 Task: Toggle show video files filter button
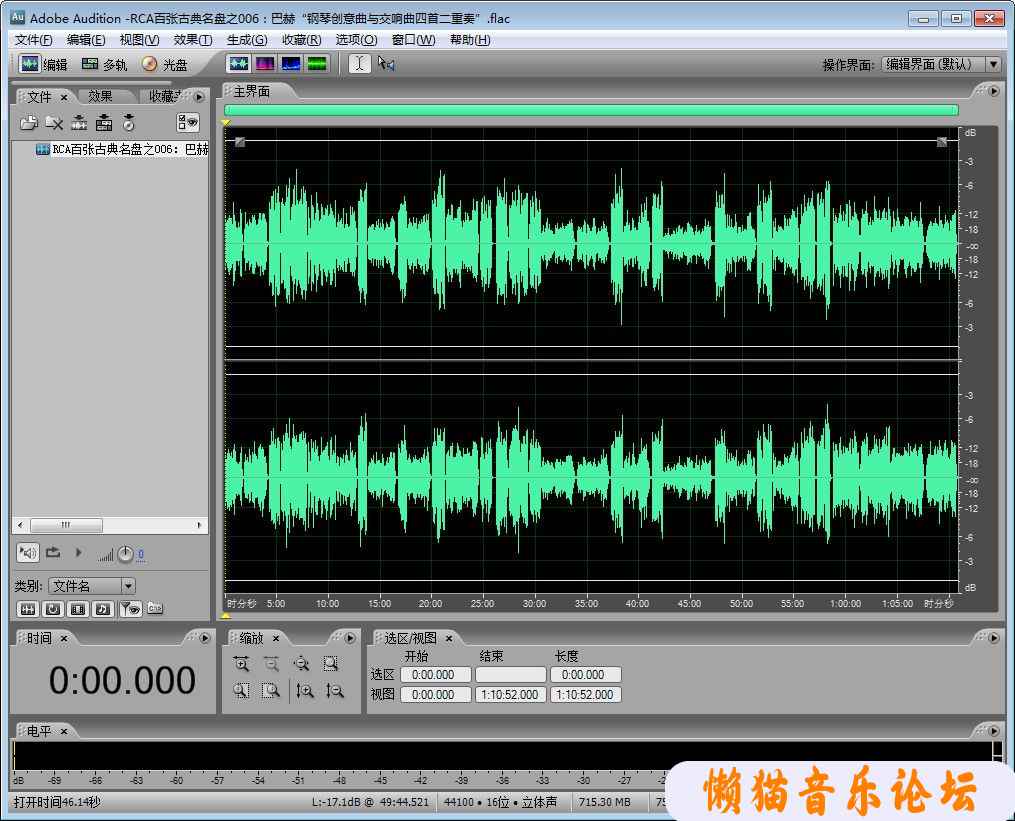click(x=78, y=609)
